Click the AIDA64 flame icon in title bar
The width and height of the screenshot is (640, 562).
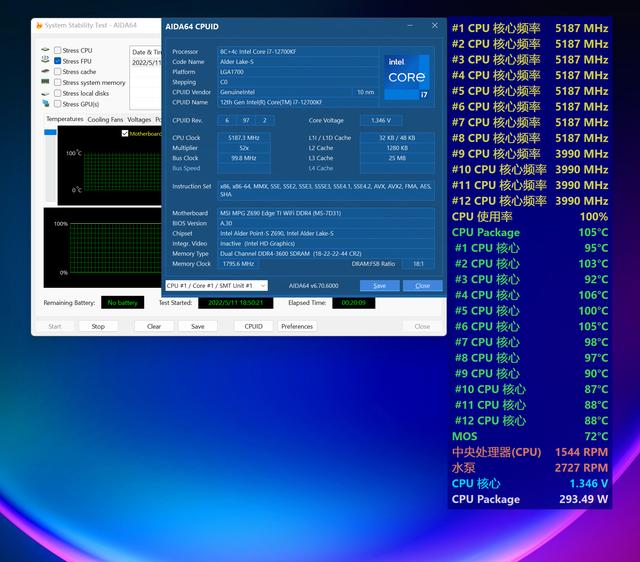coord(38,25)
